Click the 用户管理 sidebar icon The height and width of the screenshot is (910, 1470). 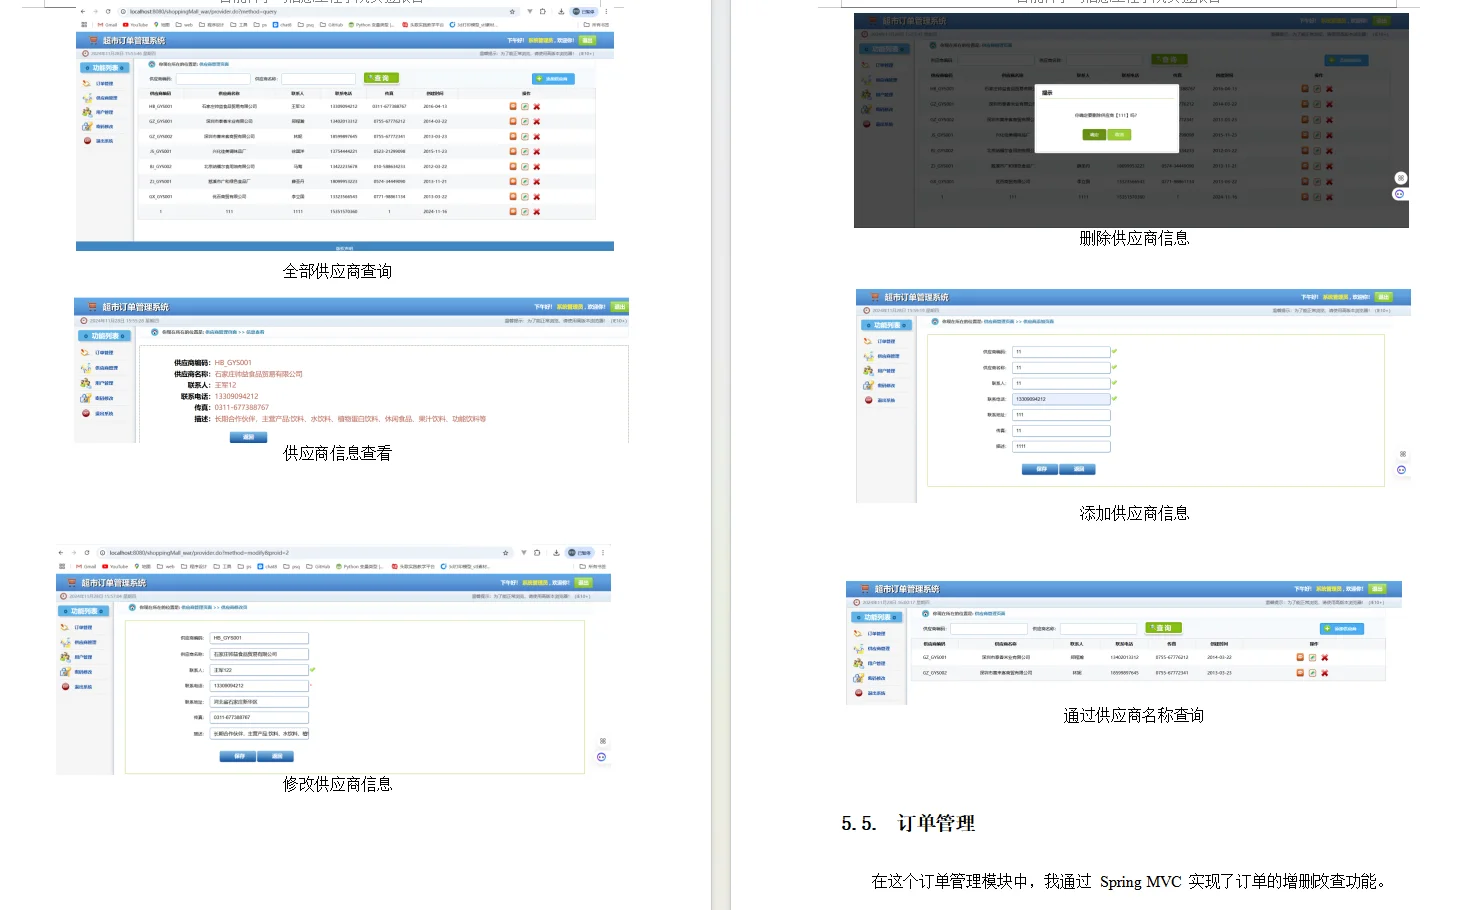coord(88,112)
